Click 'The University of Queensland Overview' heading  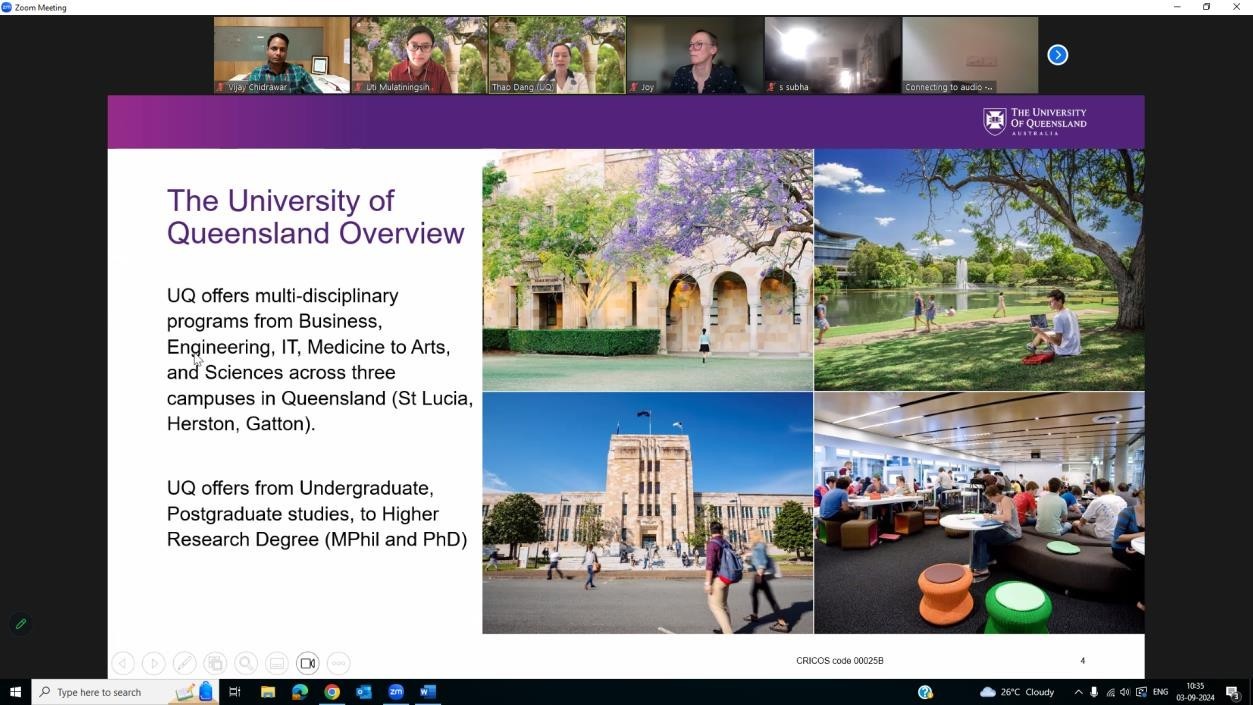[x=315, y=216]
